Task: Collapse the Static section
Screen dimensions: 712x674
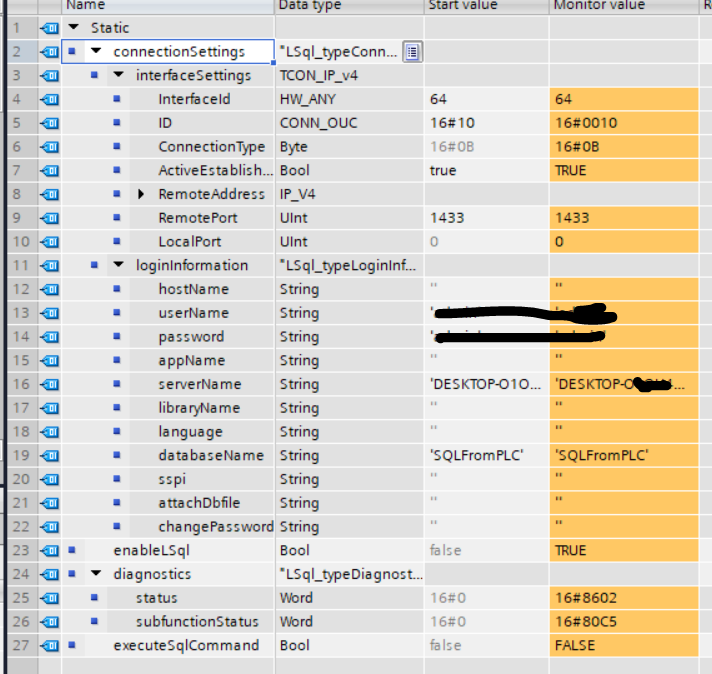Action: coord(74,28)
